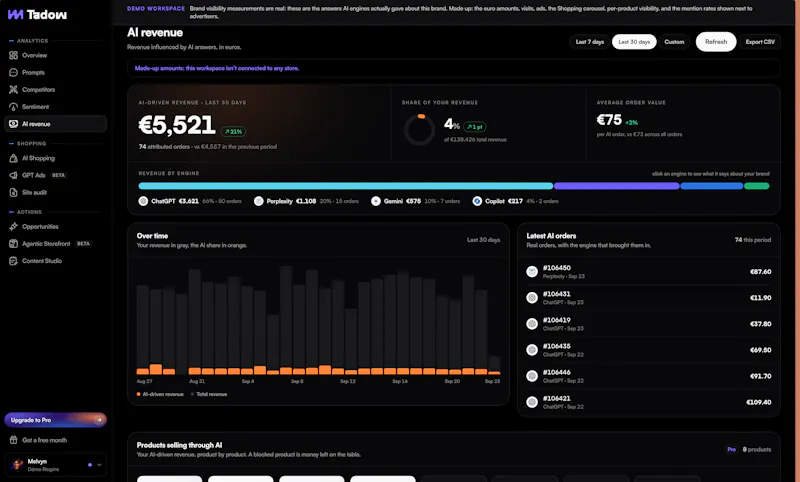Click the first product card thumbnail

click(x=169, y=479)
